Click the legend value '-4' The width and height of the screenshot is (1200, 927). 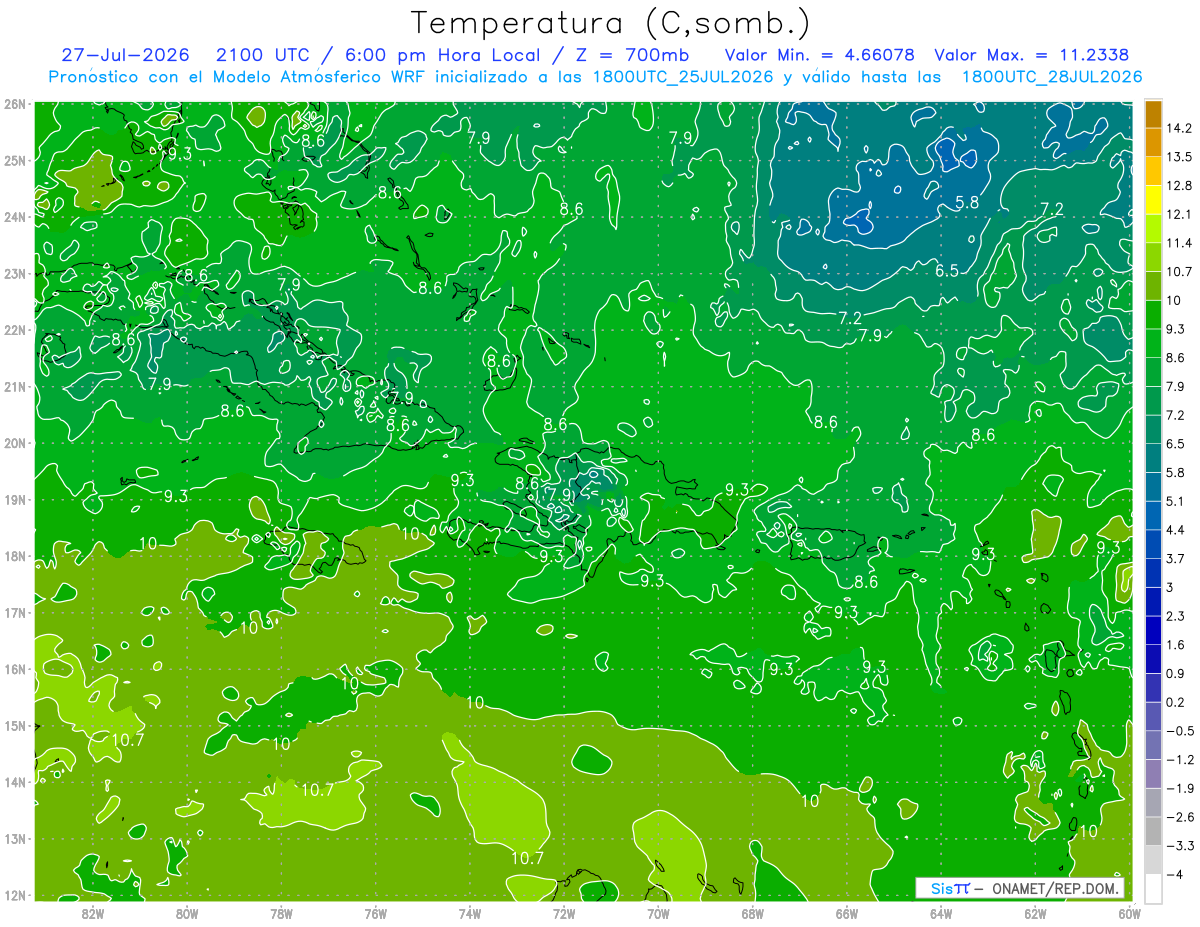tap(1175, 875)
